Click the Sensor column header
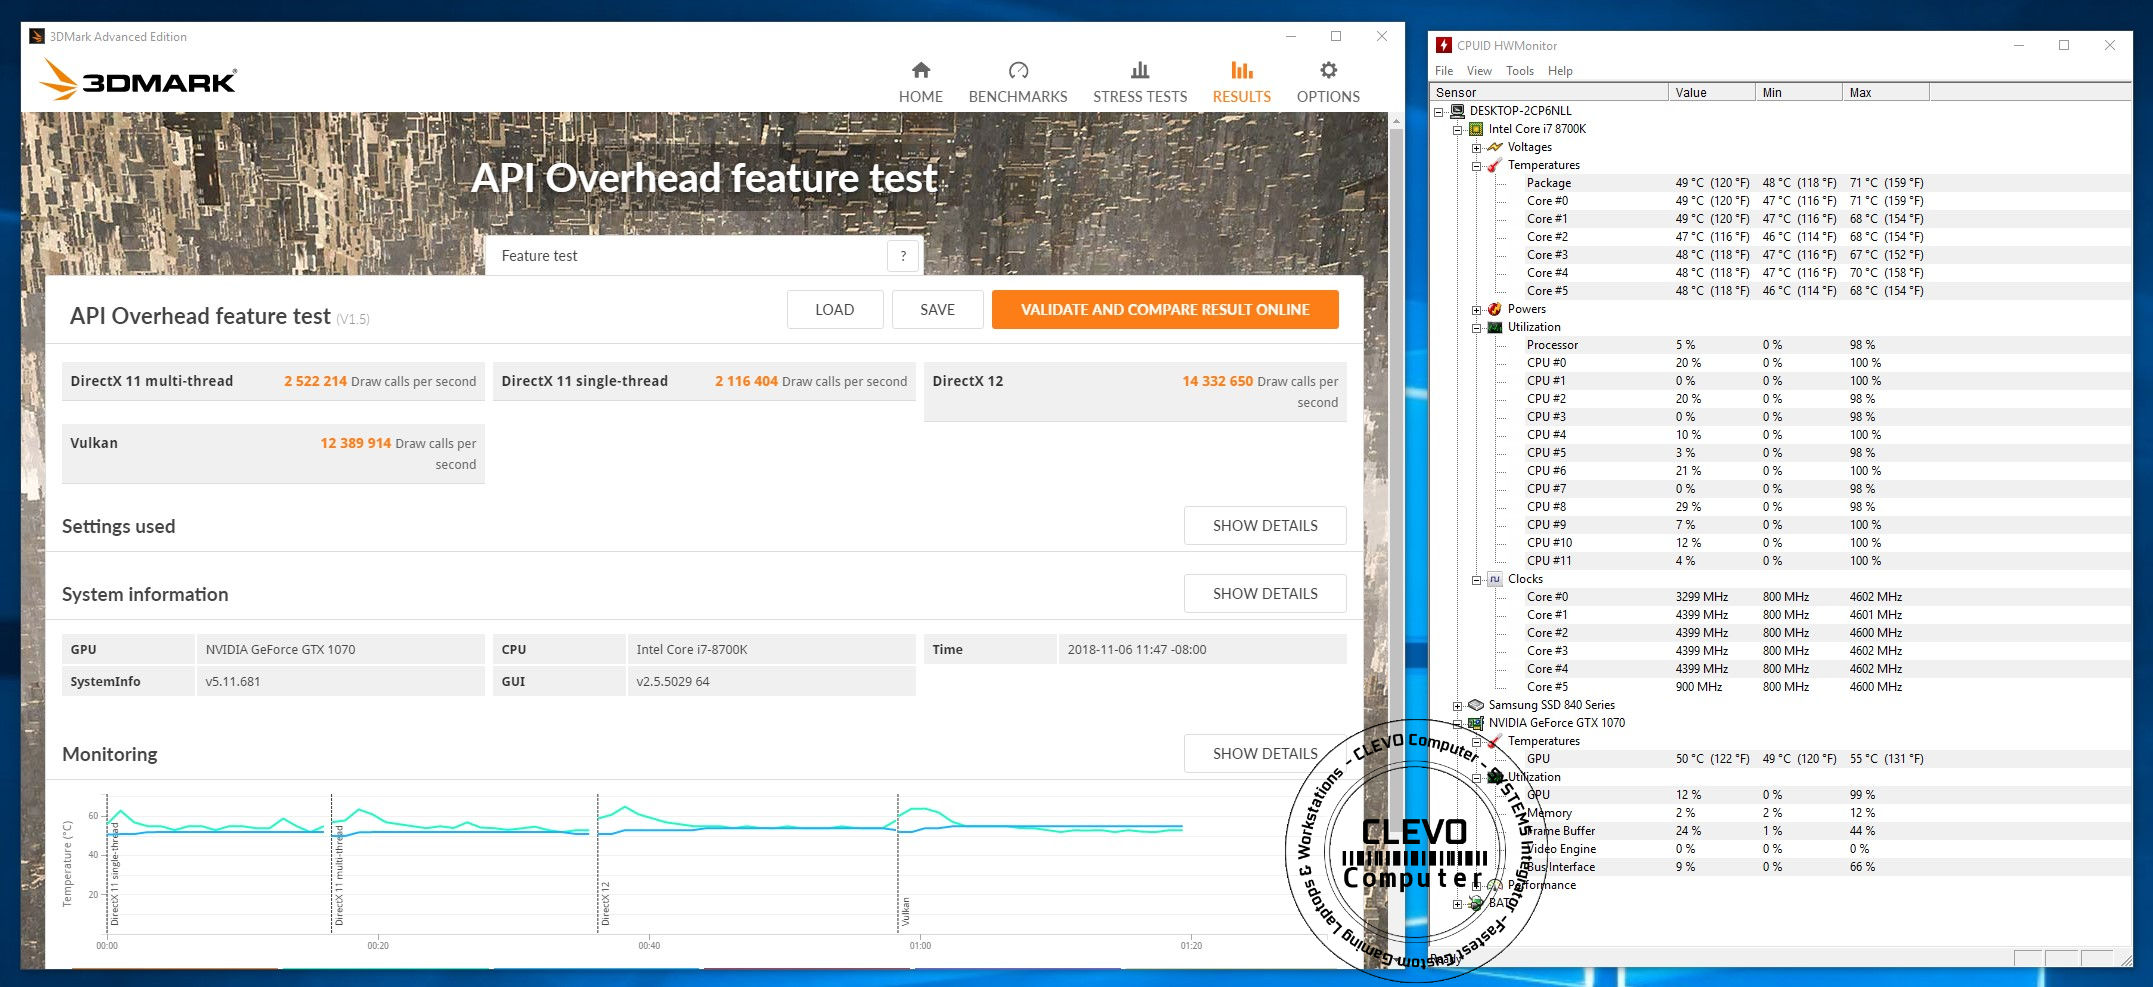2153x987 pixels. [x=1549, y=93]
